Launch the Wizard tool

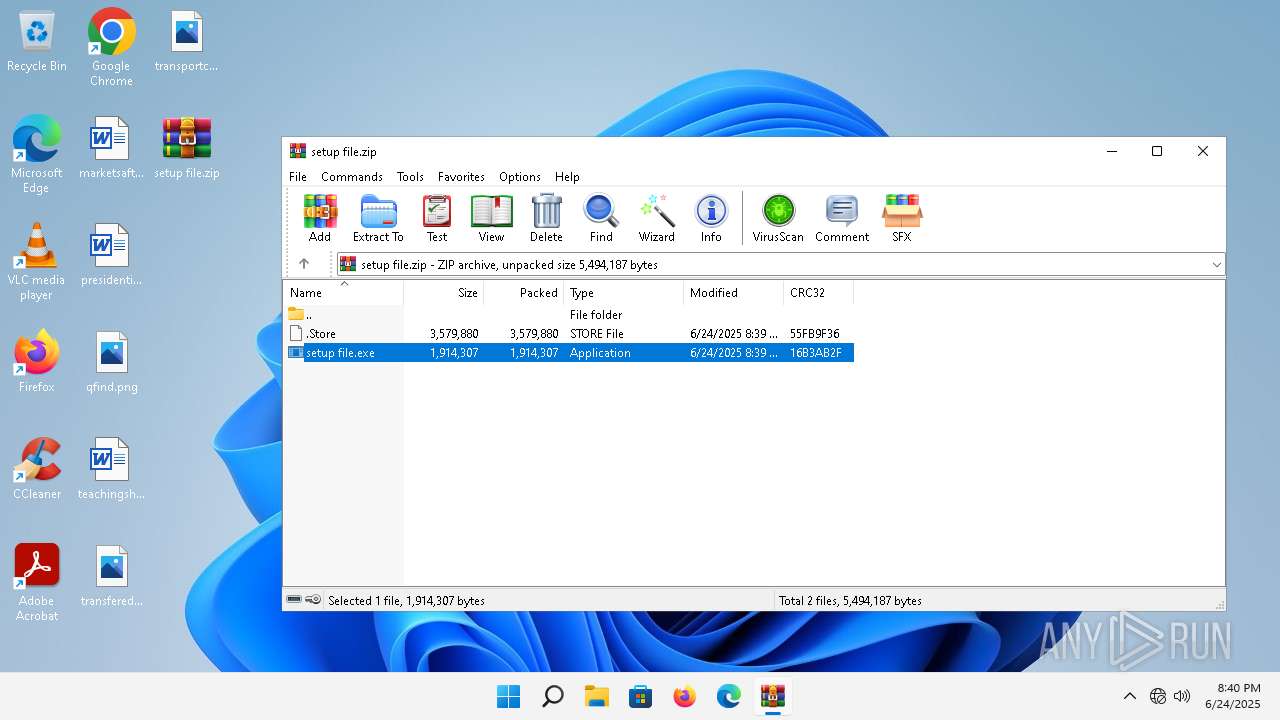point(657,218)
